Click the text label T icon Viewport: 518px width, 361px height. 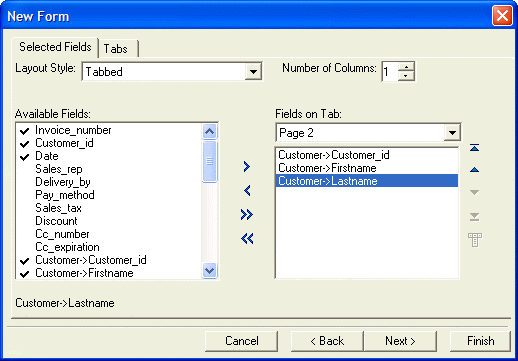click(x=475, y=240)
